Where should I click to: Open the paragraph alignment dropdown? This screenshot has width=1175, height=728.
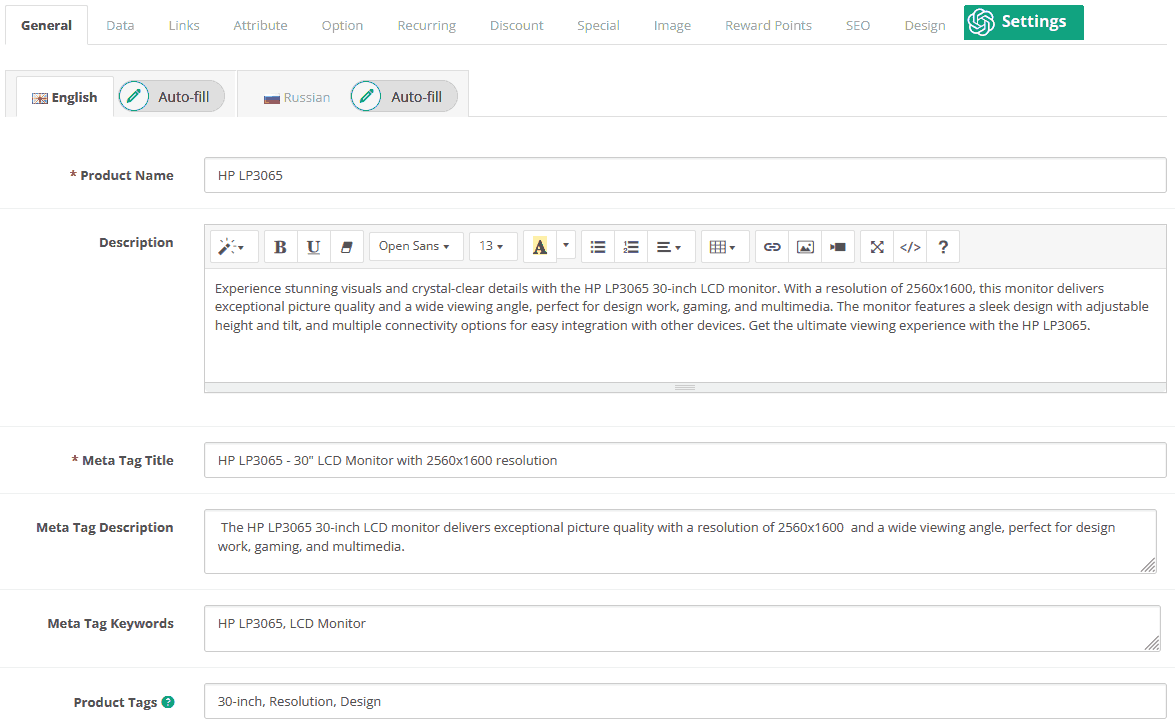(x=669, y=247)
